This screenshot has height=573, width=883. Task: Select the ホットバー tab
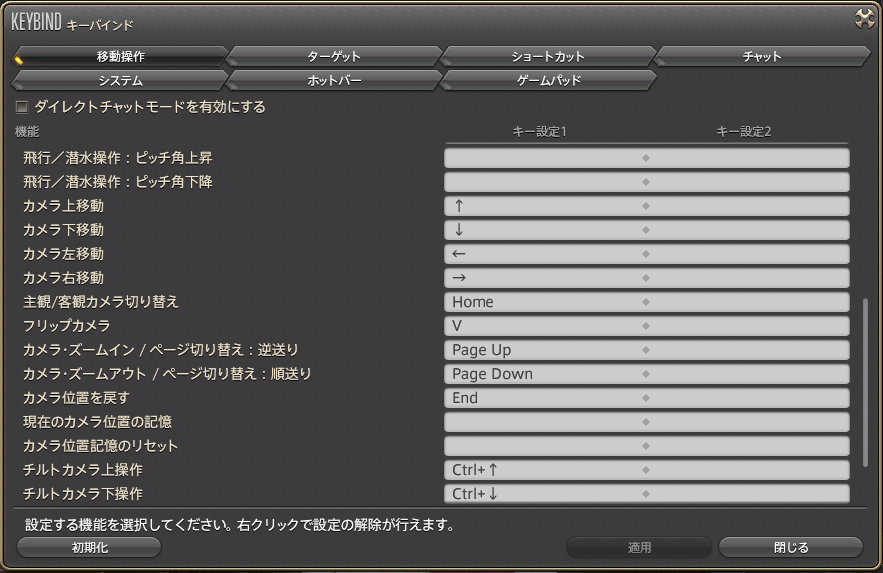[x=334, y=80]
